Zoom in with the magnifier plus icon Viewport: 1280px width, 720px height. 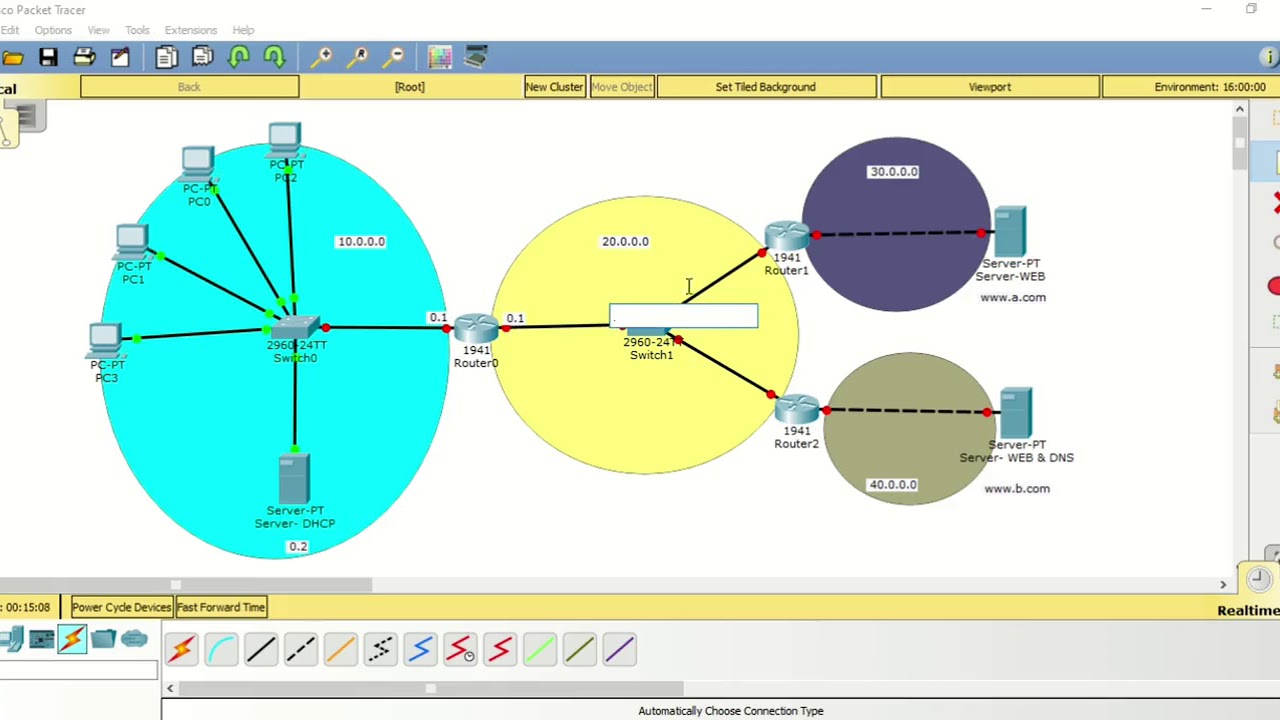click(322, 58)
